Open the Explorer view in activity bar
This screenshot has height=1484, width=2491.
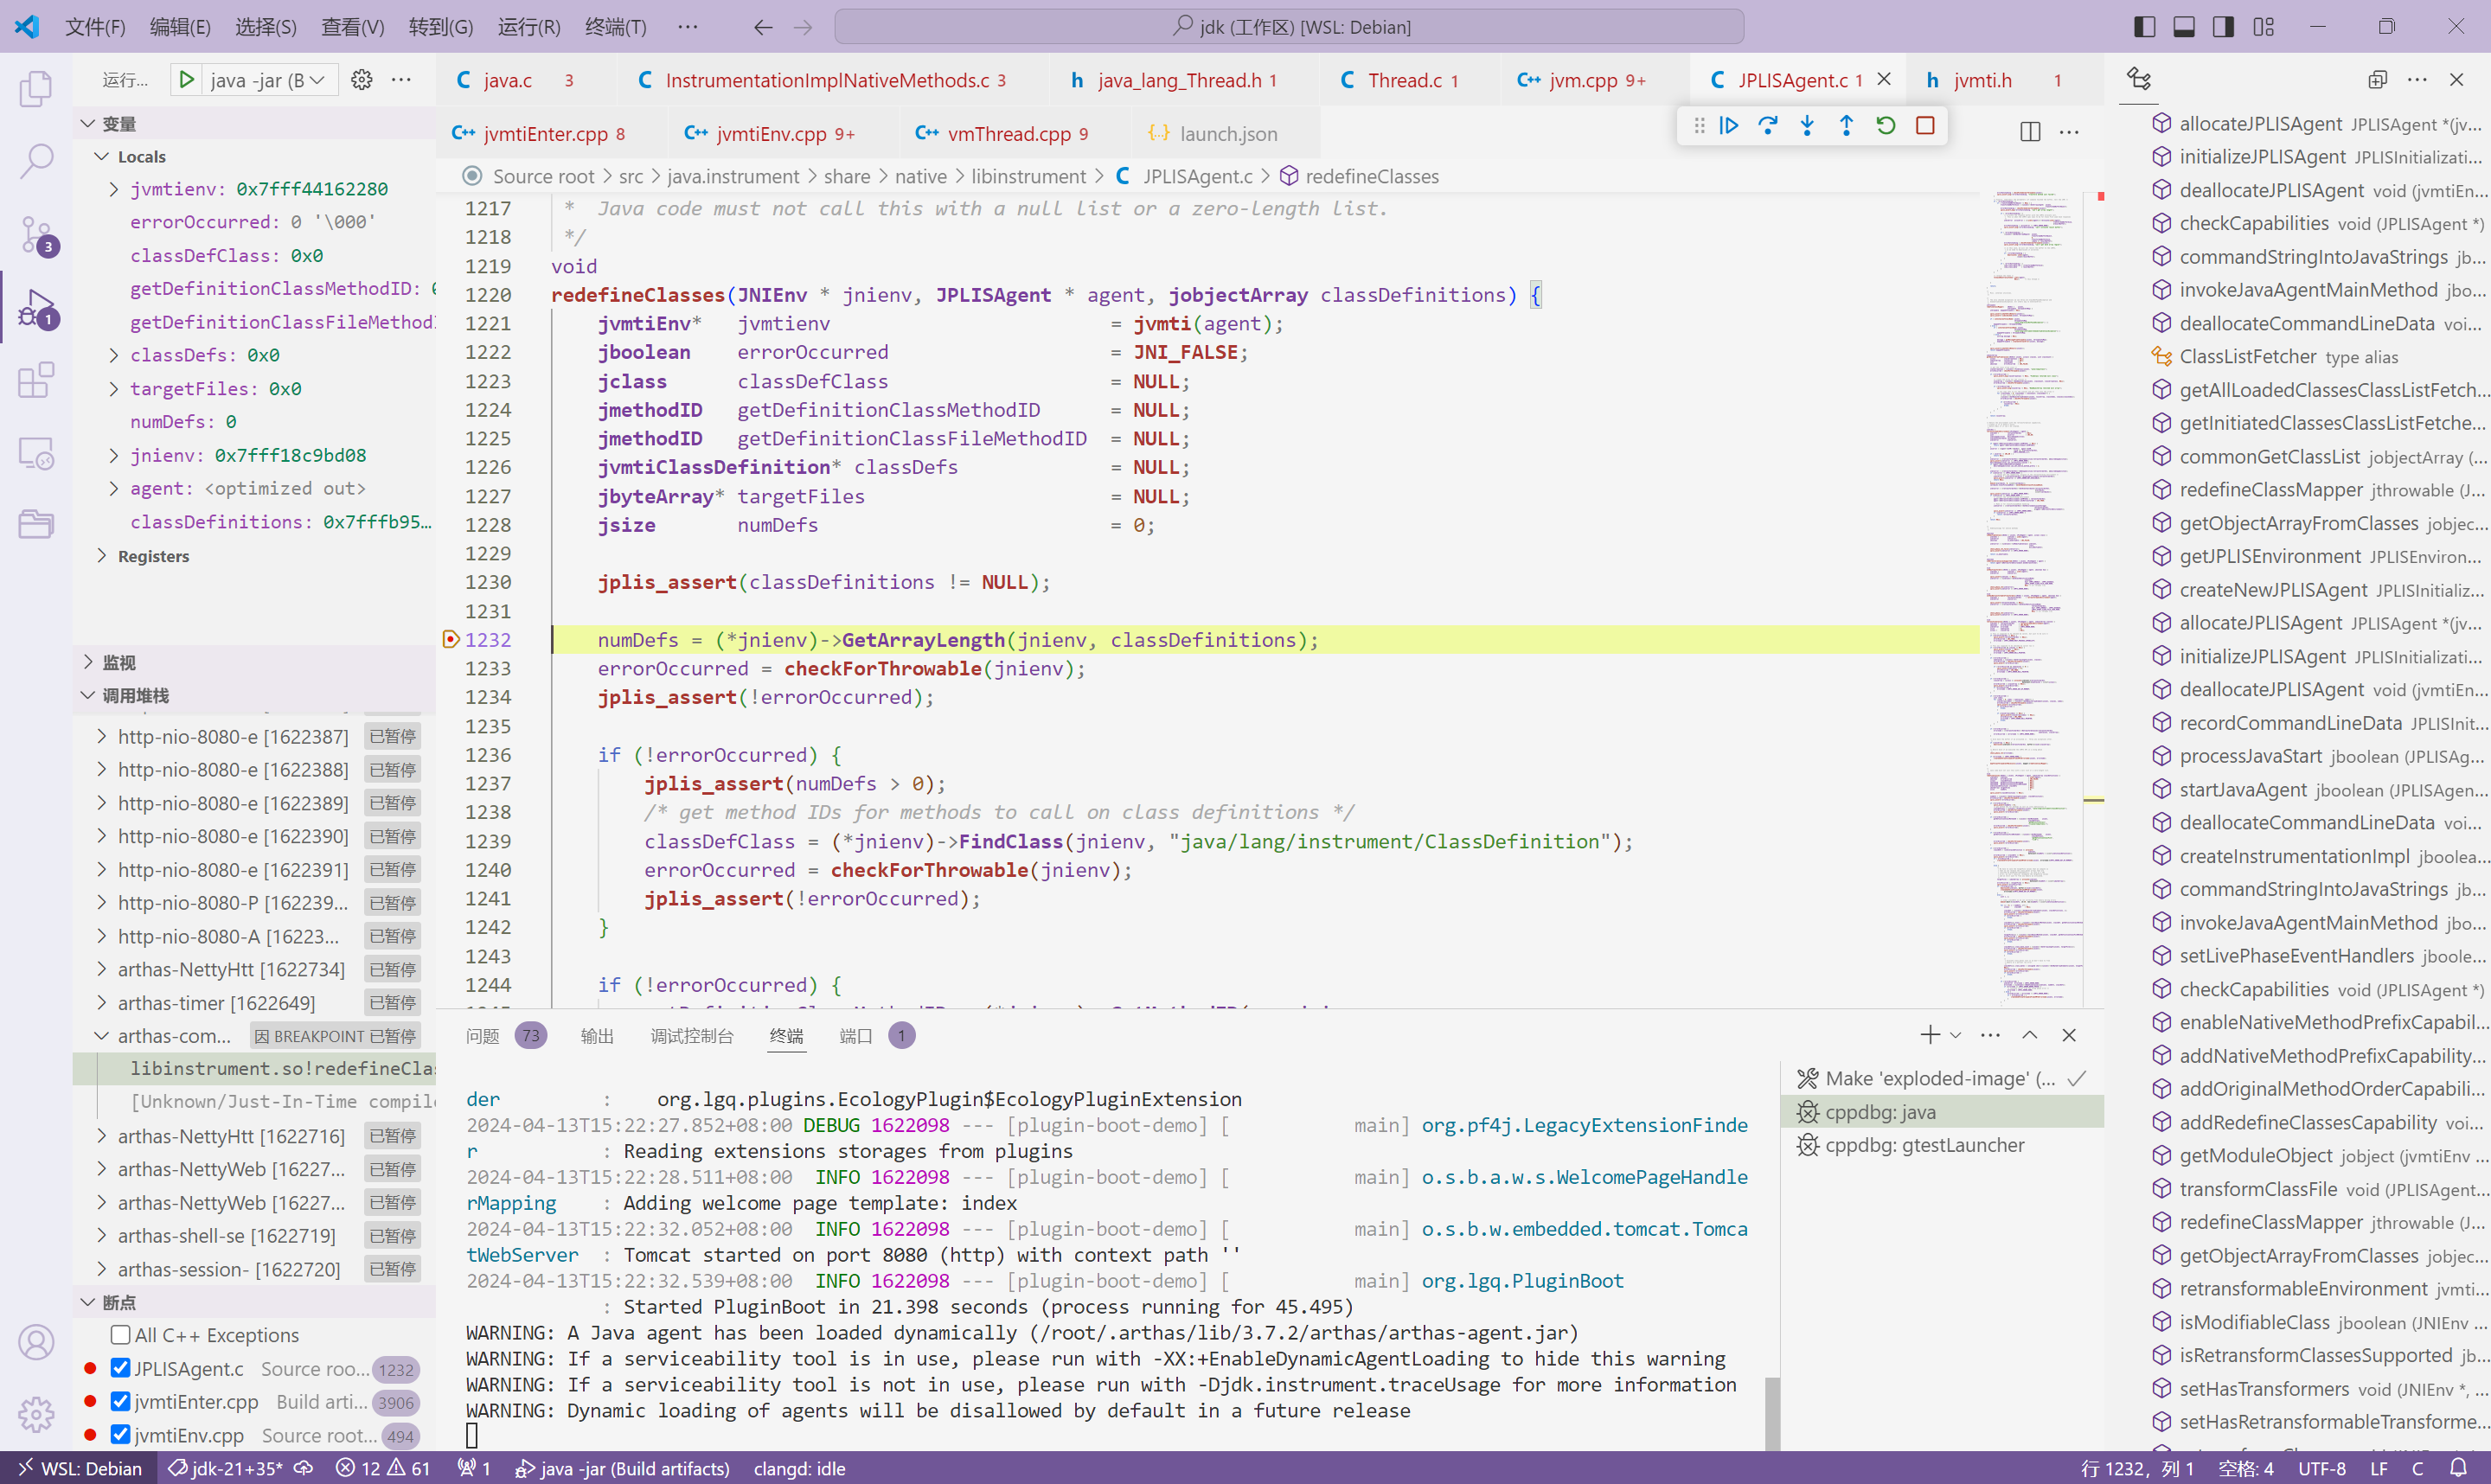36,88
